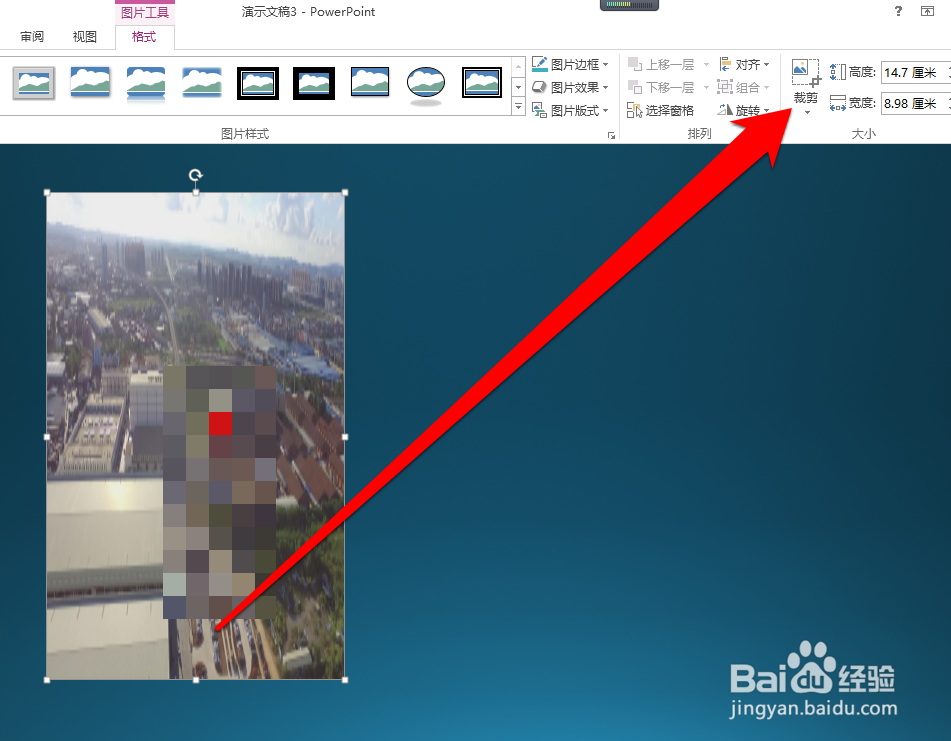Select the 格式 ribbon tab
The width and height of the screenshot is (951, 741).
(x=144, y=37)
